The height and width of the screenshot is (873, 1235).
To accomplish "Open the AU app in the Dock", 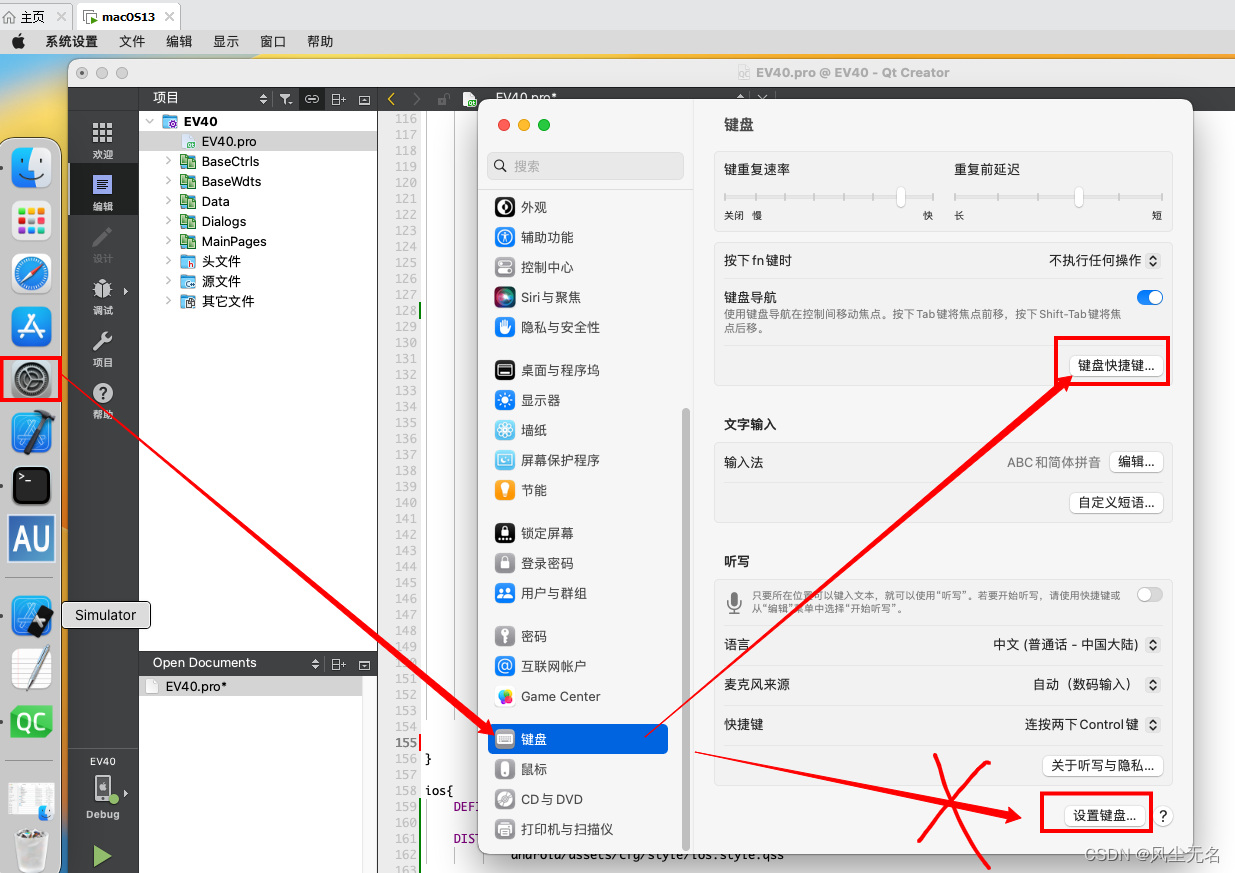I will pos(31,539).
